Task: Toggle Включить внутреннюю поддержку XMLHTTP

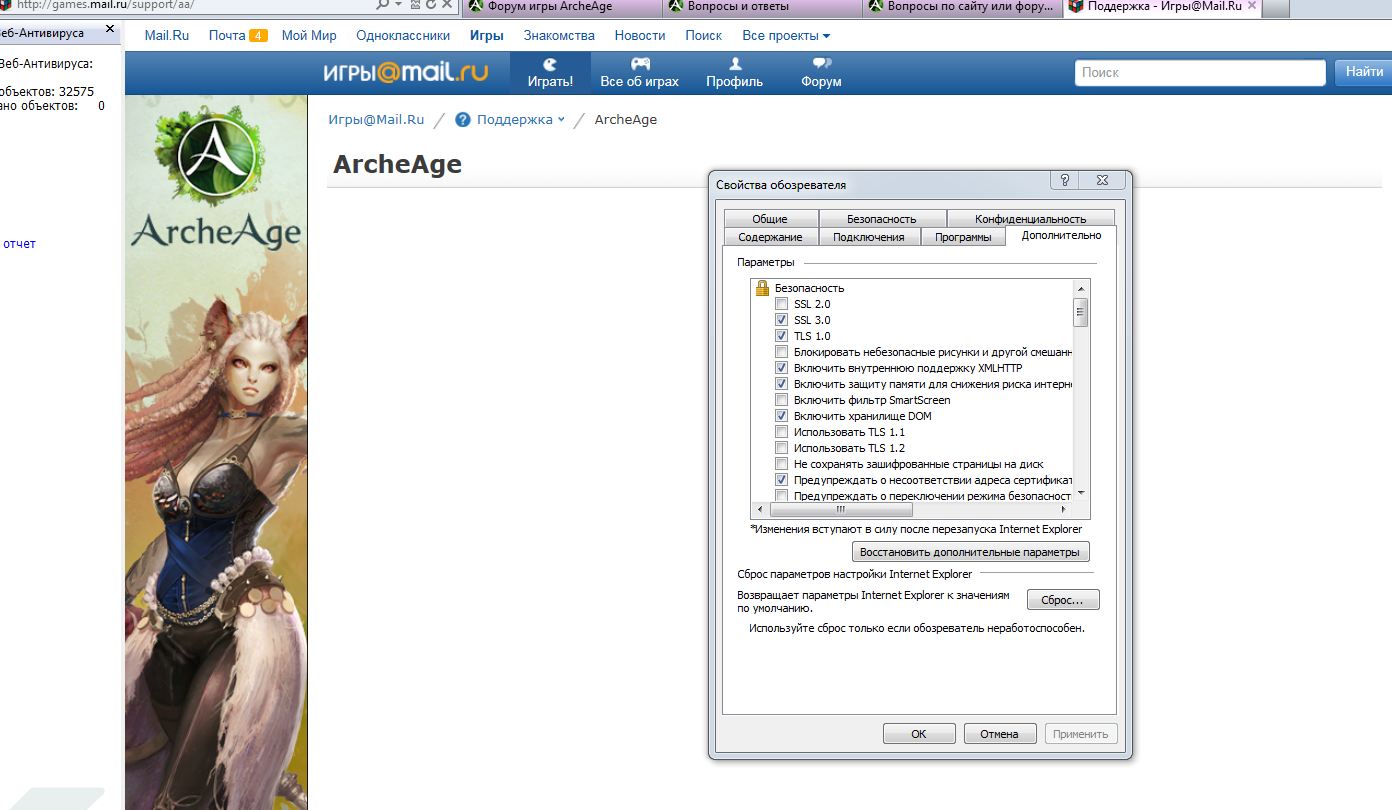Action: coord(782,368)
